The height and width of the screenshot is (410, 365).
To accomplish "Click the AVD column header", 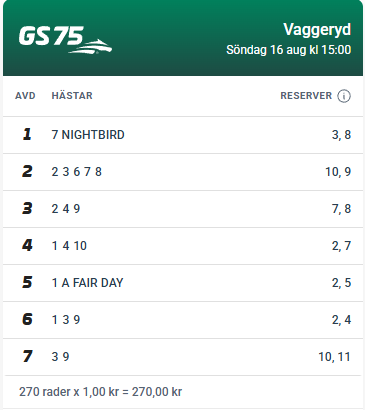I will 25,96.
